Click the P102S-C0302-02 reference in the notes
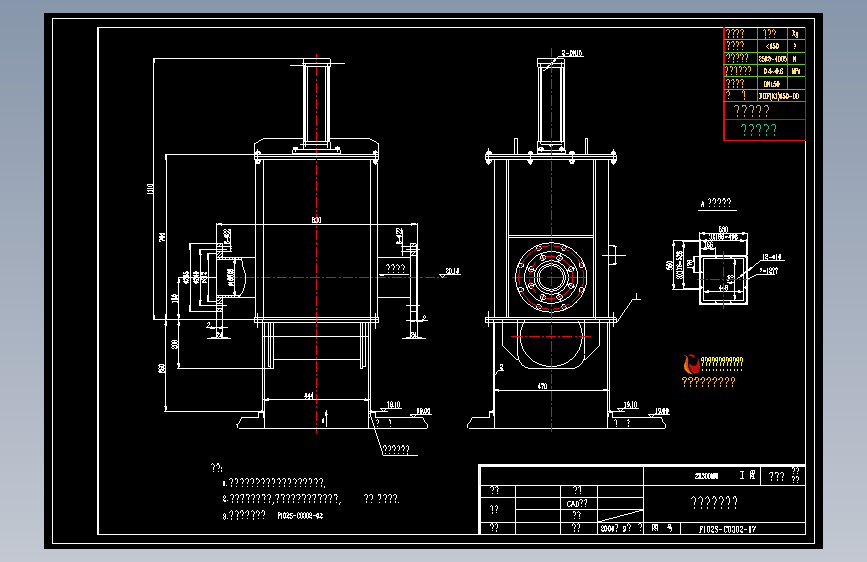This screenshot has height=562, width=867. [300, 516]
